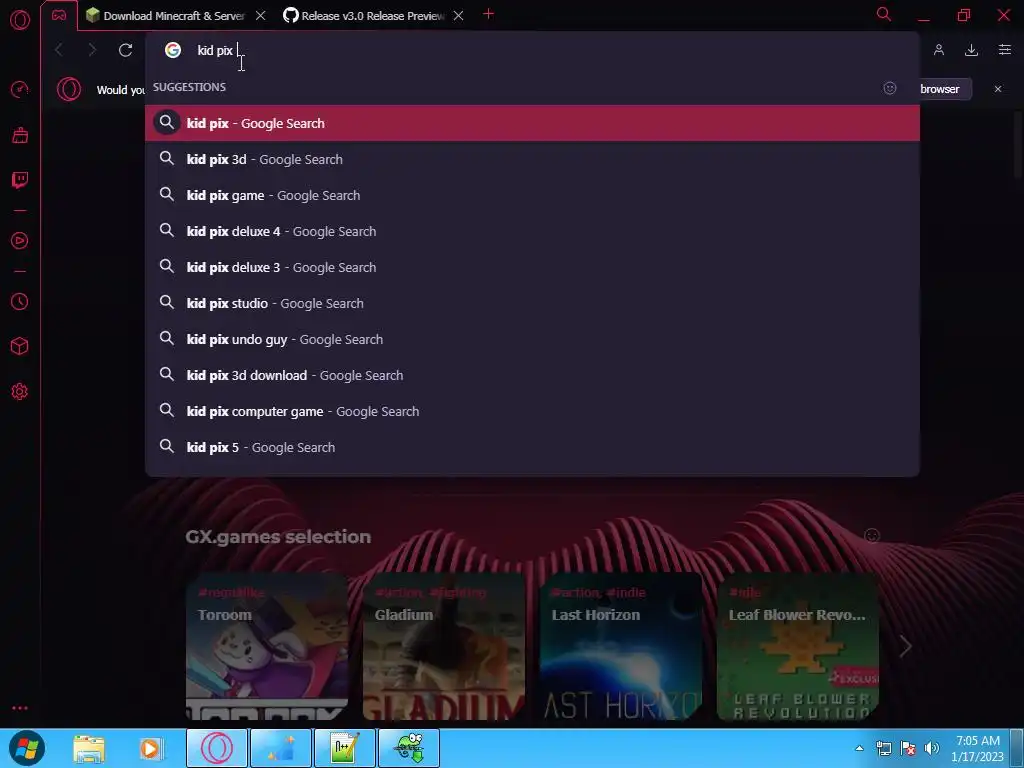
Task: Go forward with the forward arrow
Action: click(x=92, y=50)
